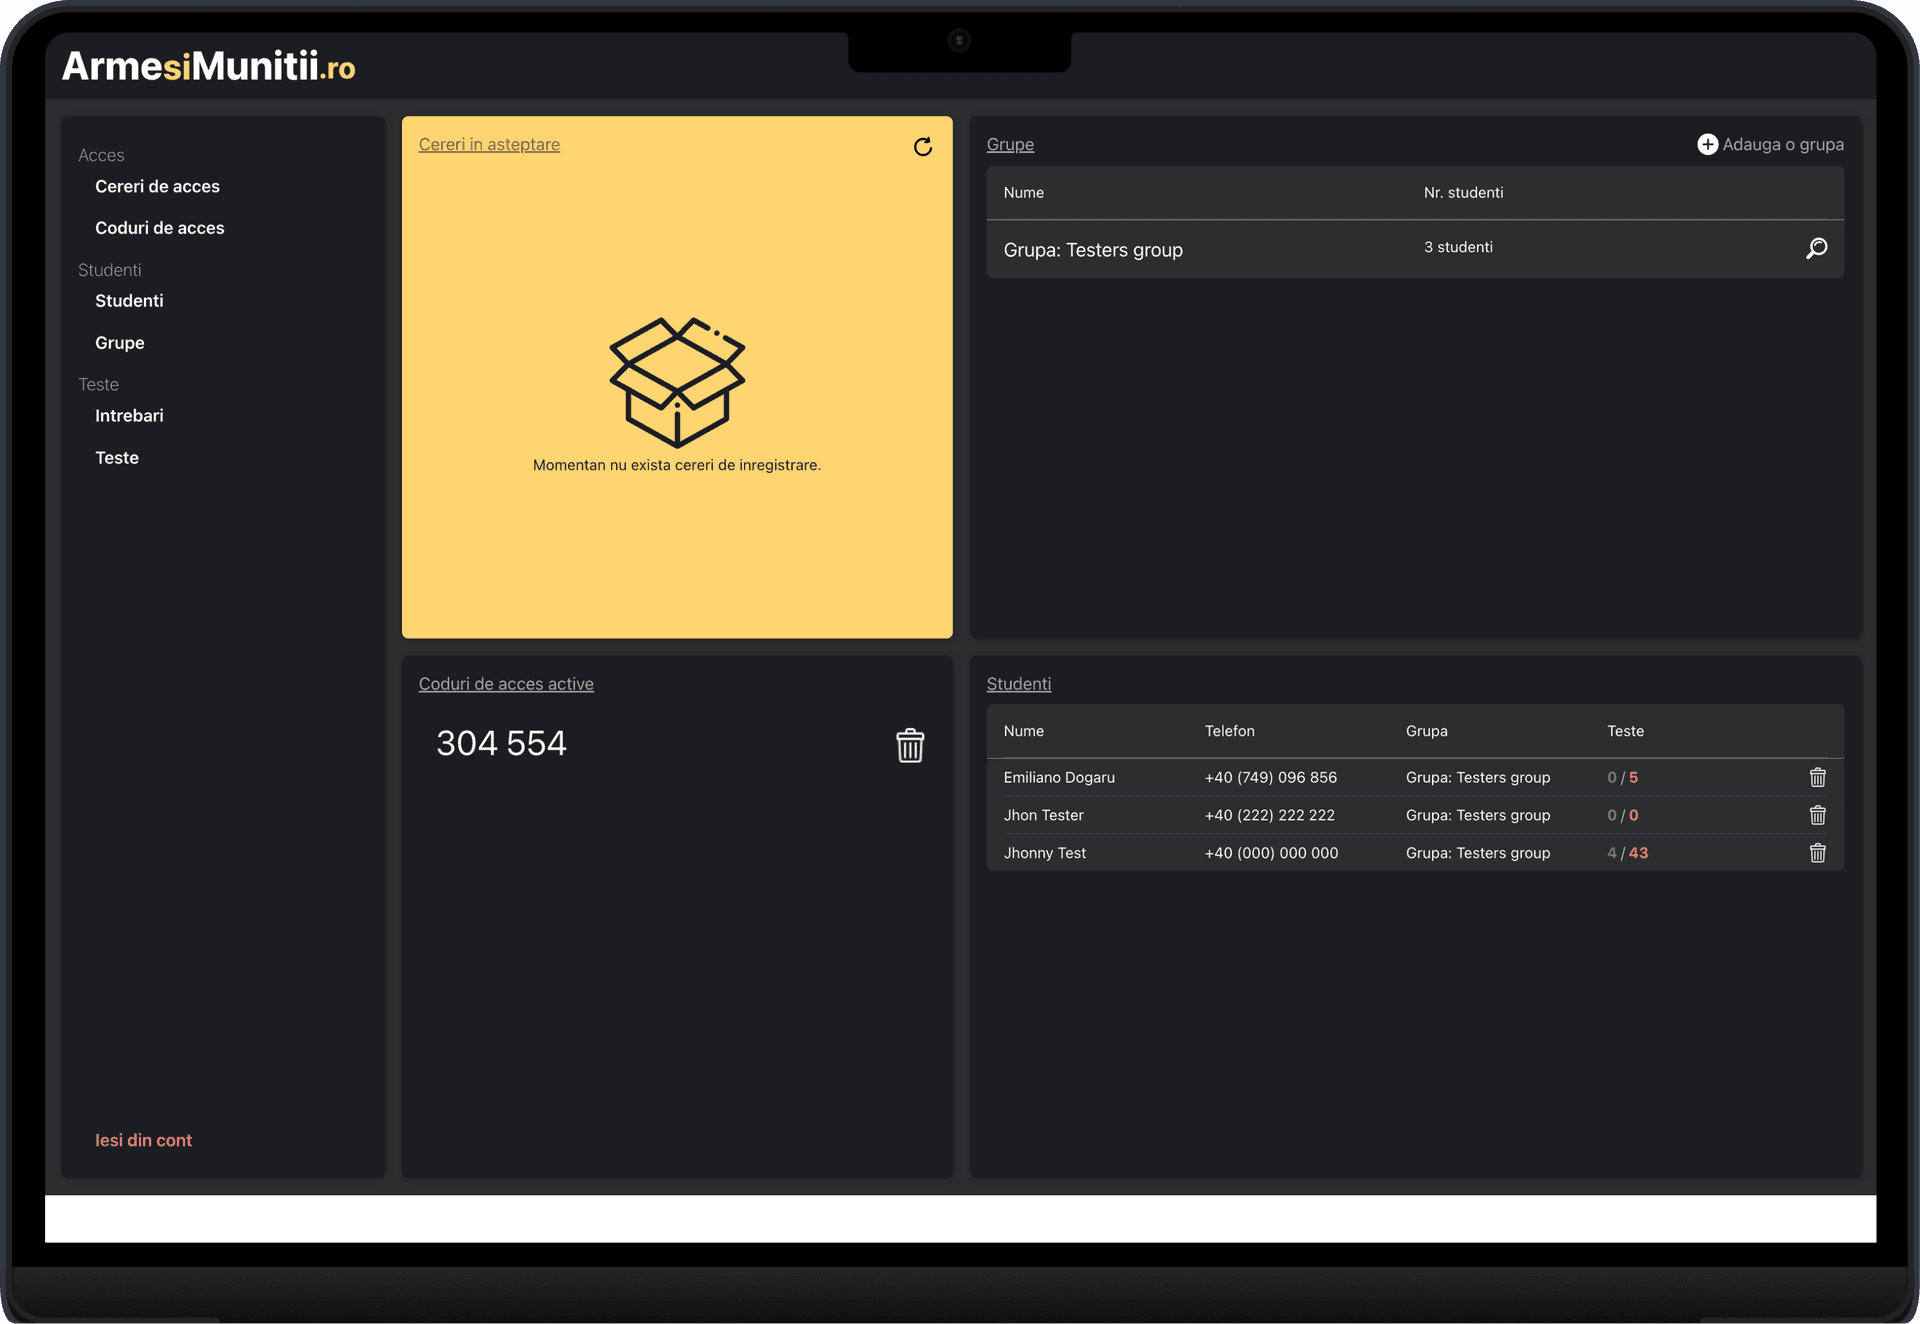Image resolution: width=1920 pixels, height=1324 pixels.
Task: Click the empty box illustration
Action: pyautogui.click(x=677, y=382)
